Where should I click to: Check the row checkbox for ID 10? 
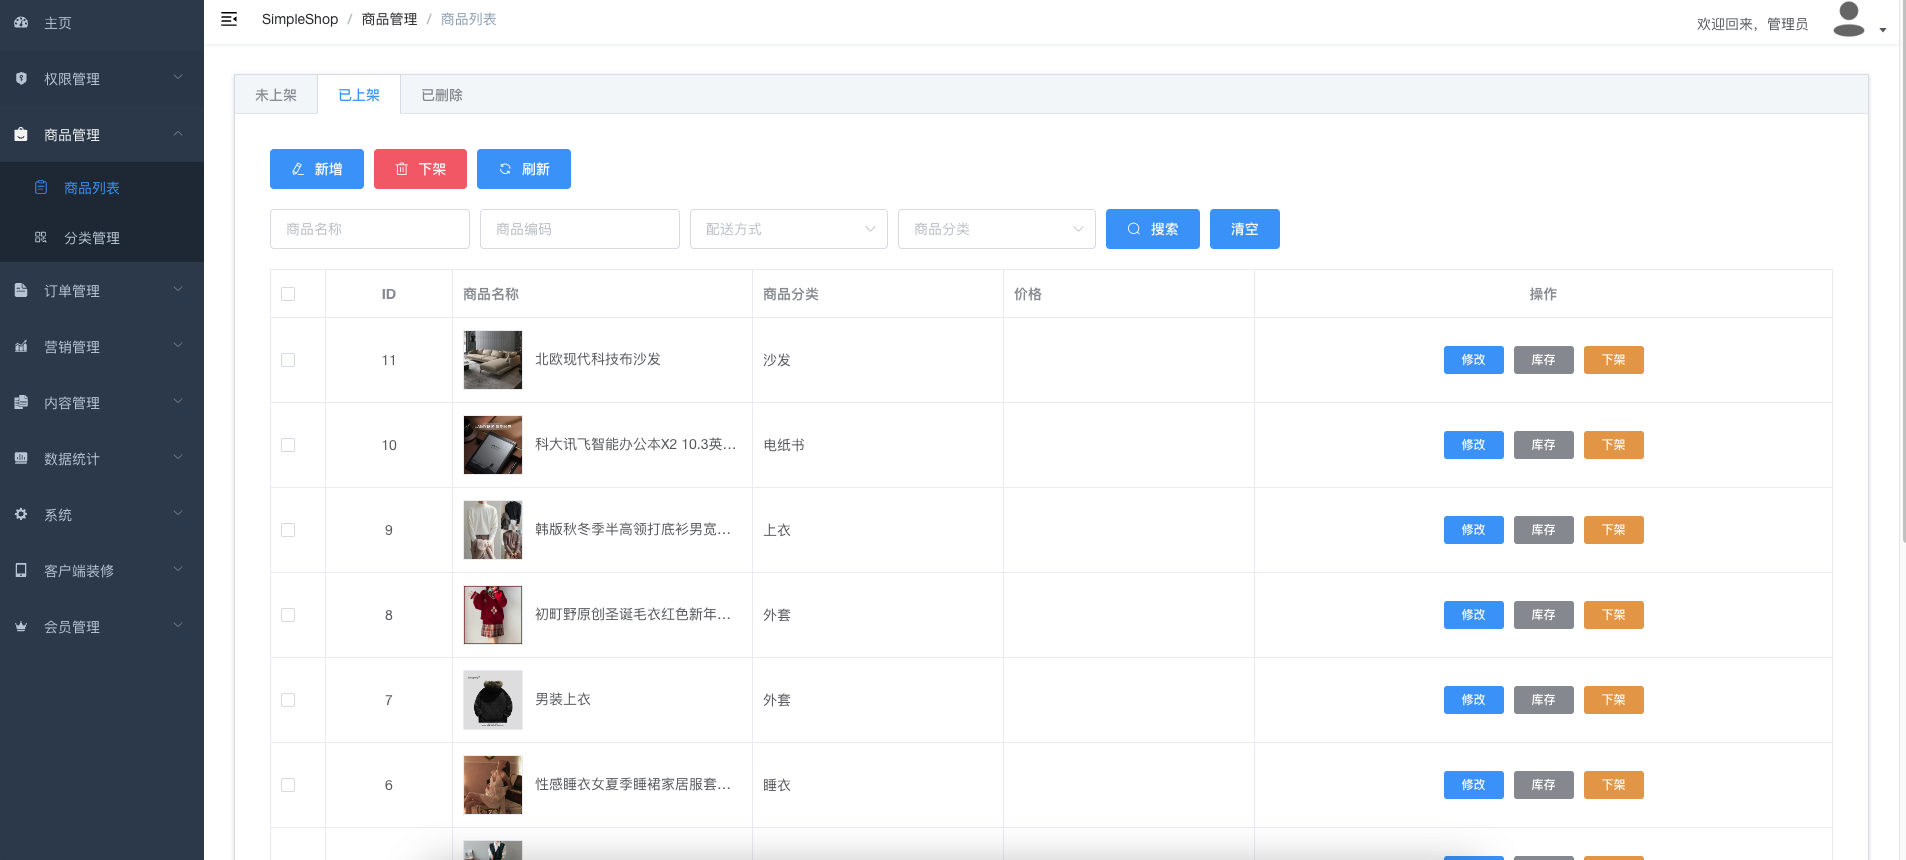pyautogui.click(x=288, y=445)
